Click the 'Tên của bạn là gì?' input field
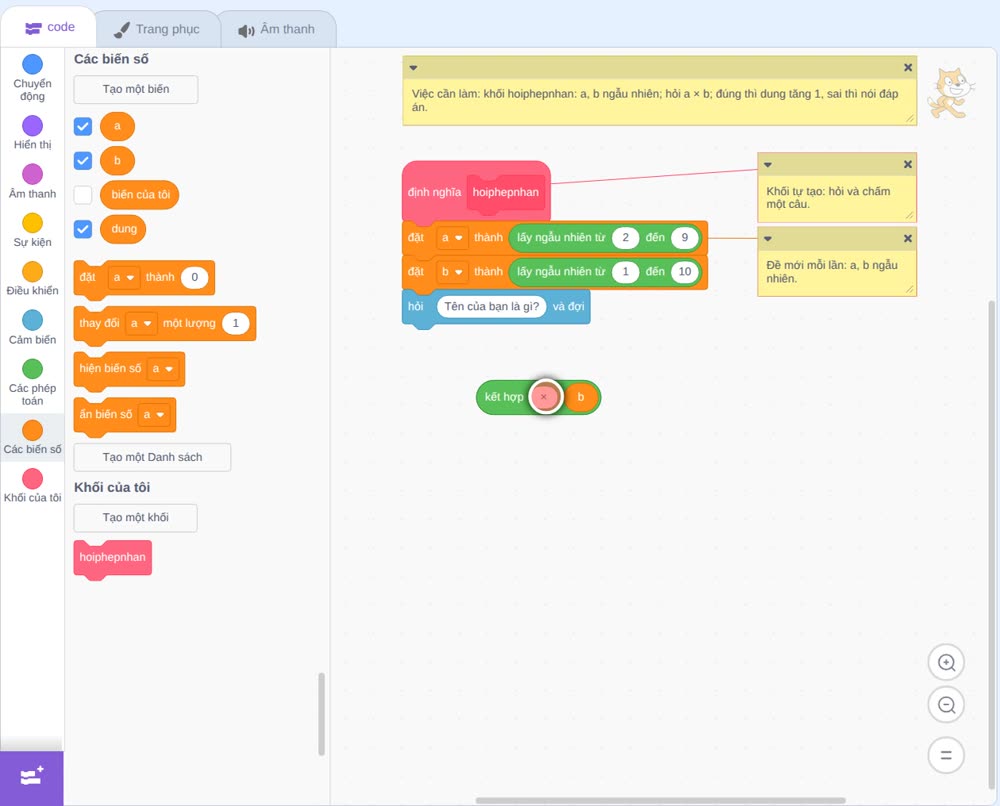Image resolution: width=1000 pixels, height=806 pixels. (x=492, y=307)
